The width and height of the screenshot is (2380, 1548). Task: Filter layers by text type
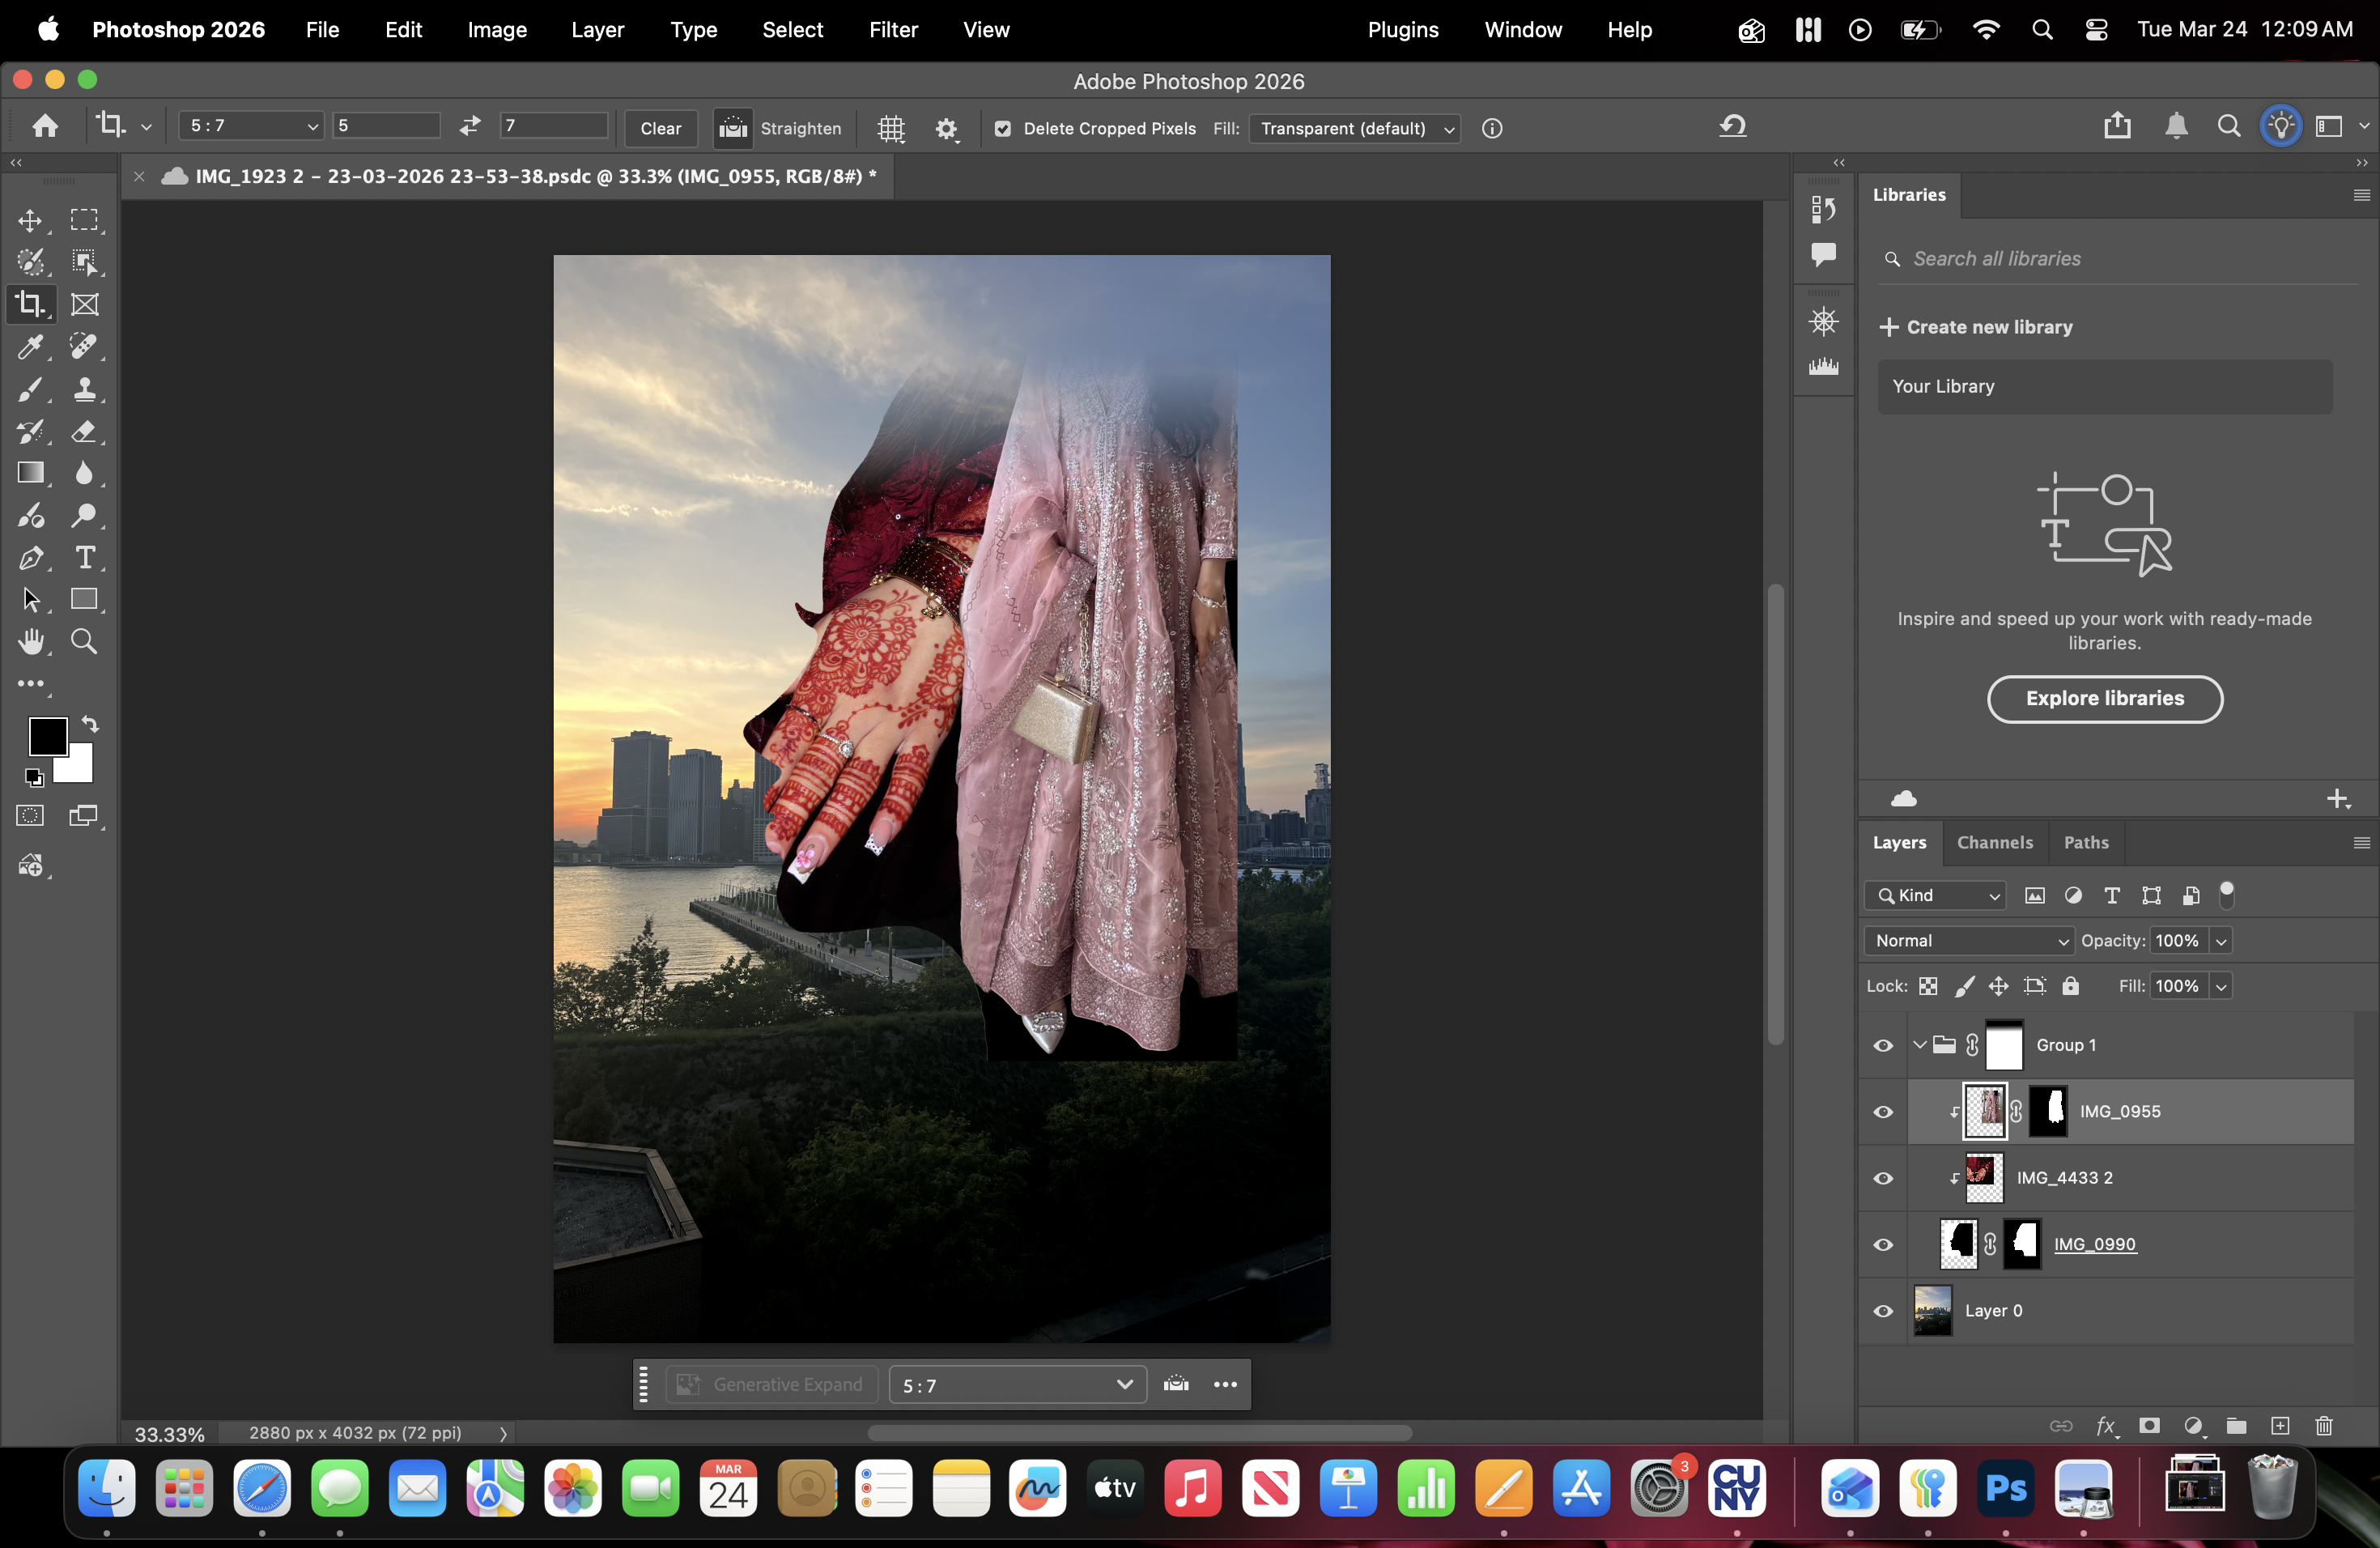click(x=2111, y=895)
